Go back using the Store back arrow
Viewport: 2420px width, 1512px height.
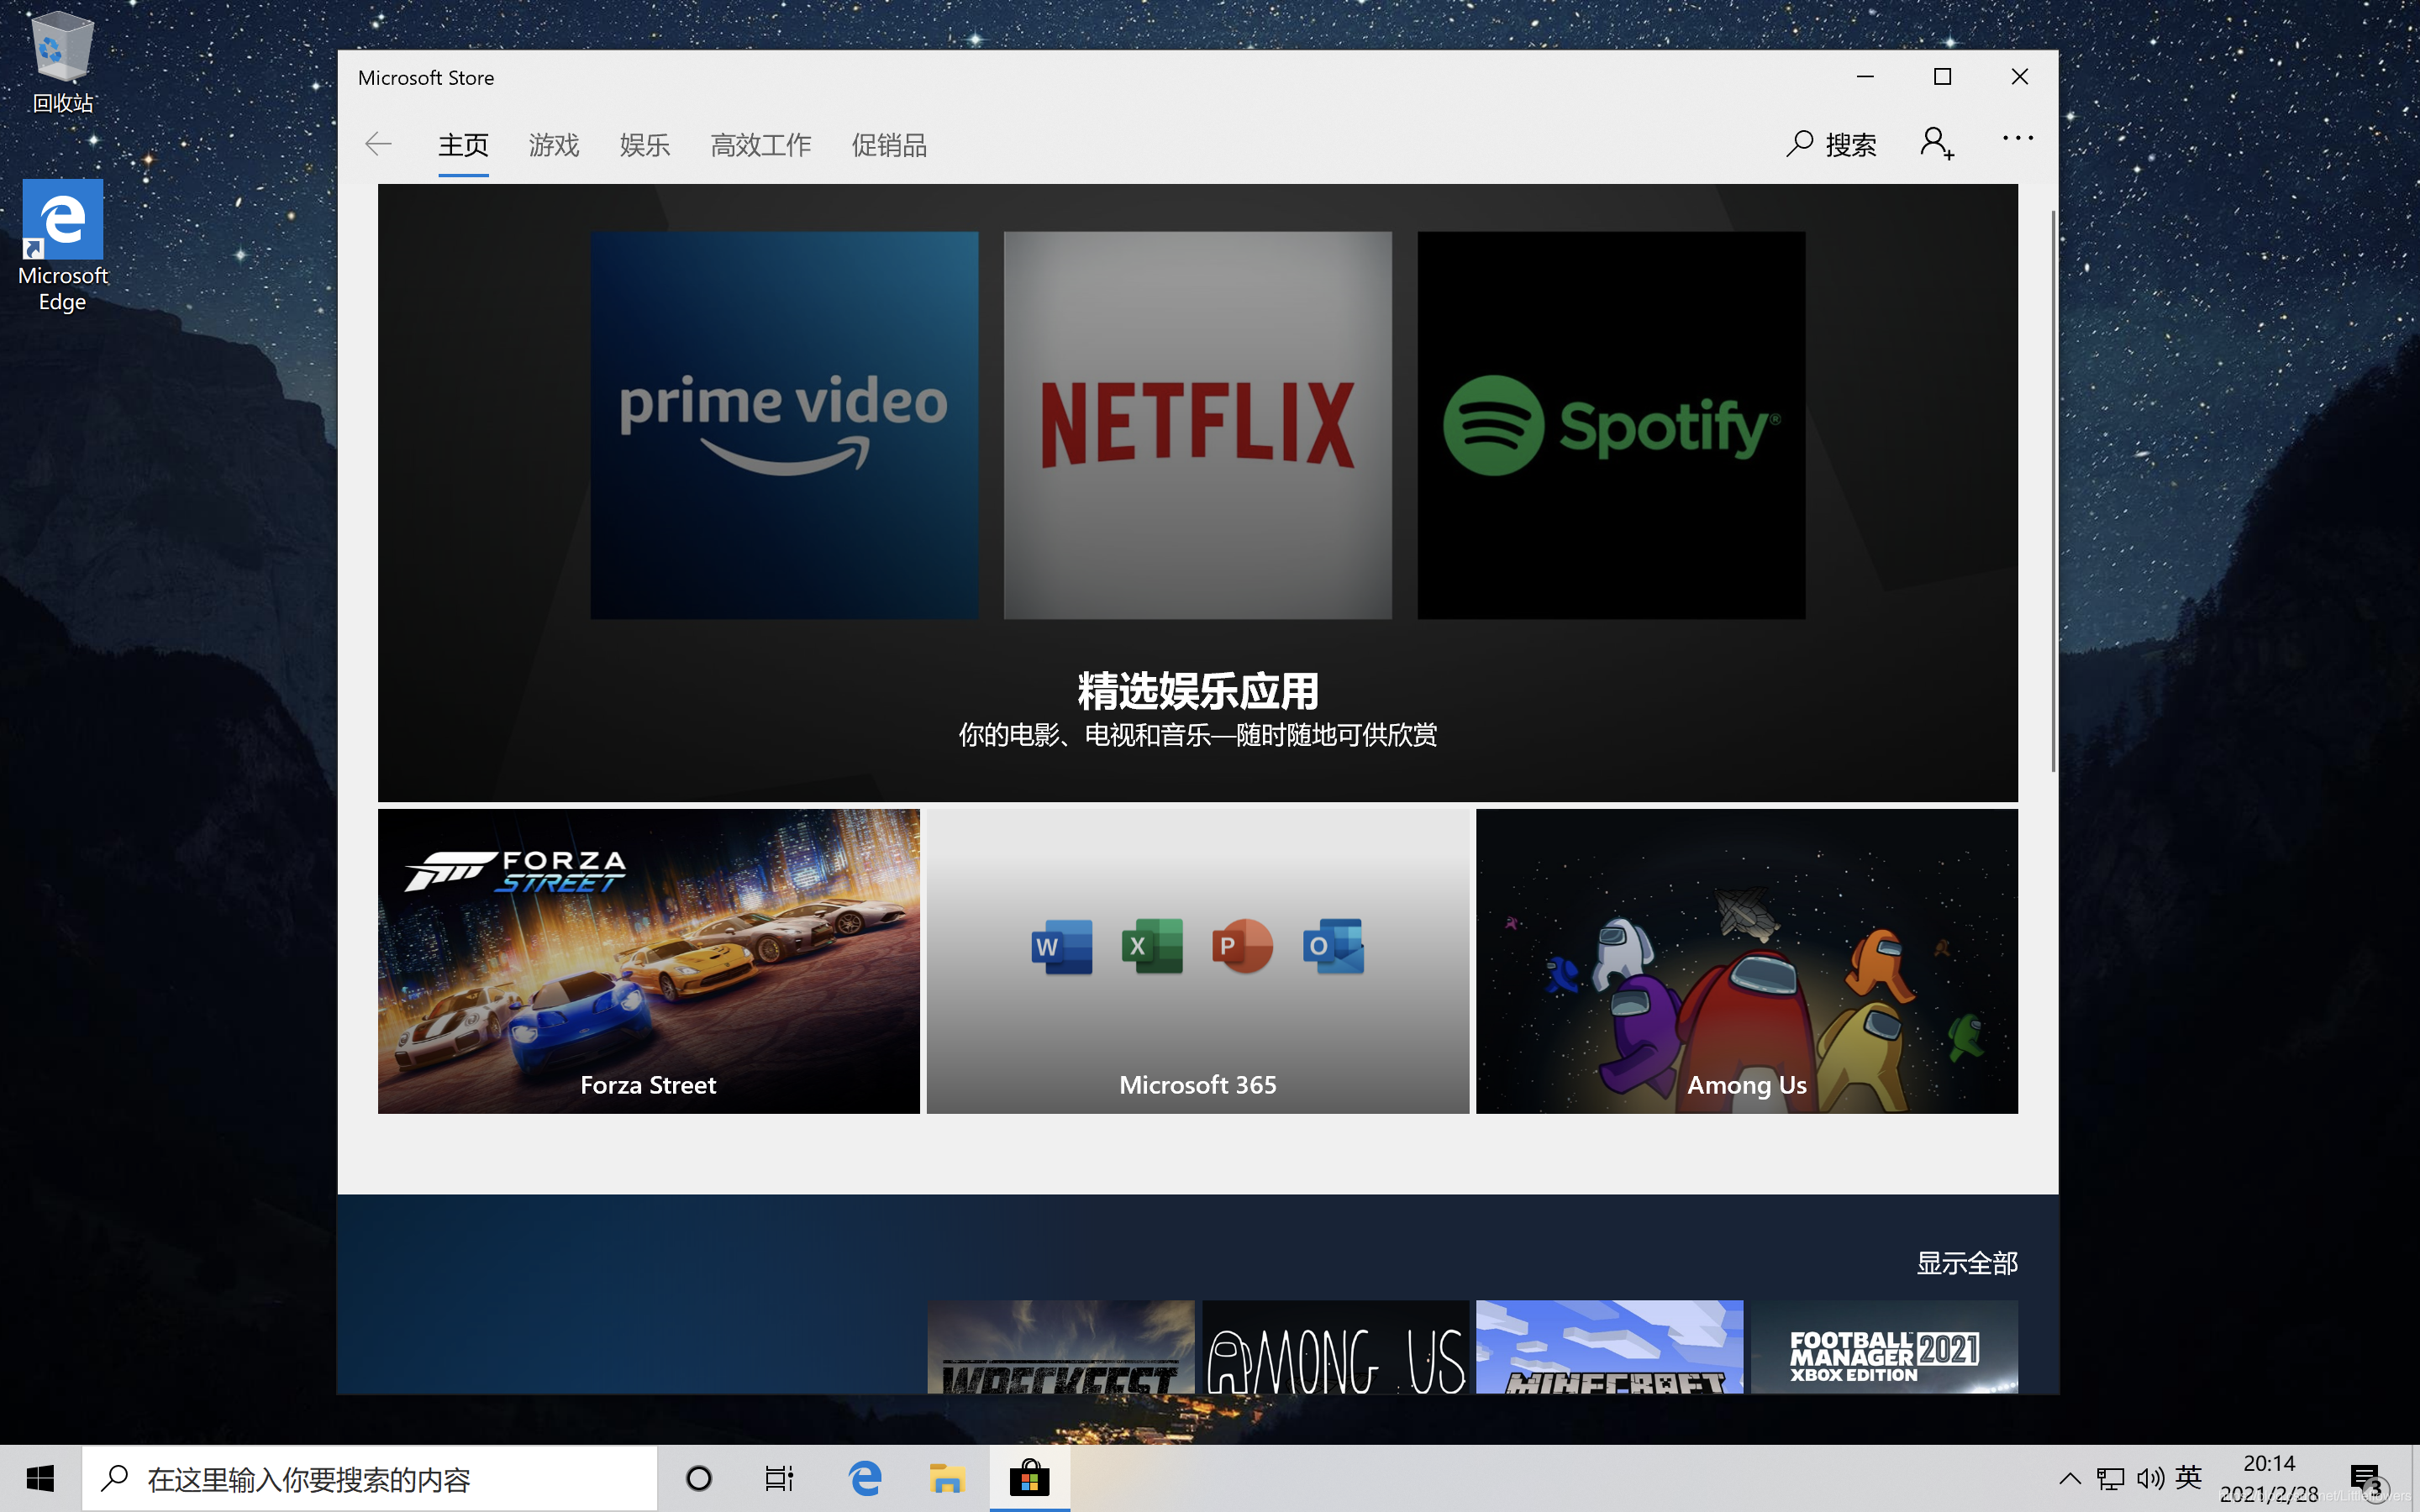pyautogui.click(x=378, y=145)
